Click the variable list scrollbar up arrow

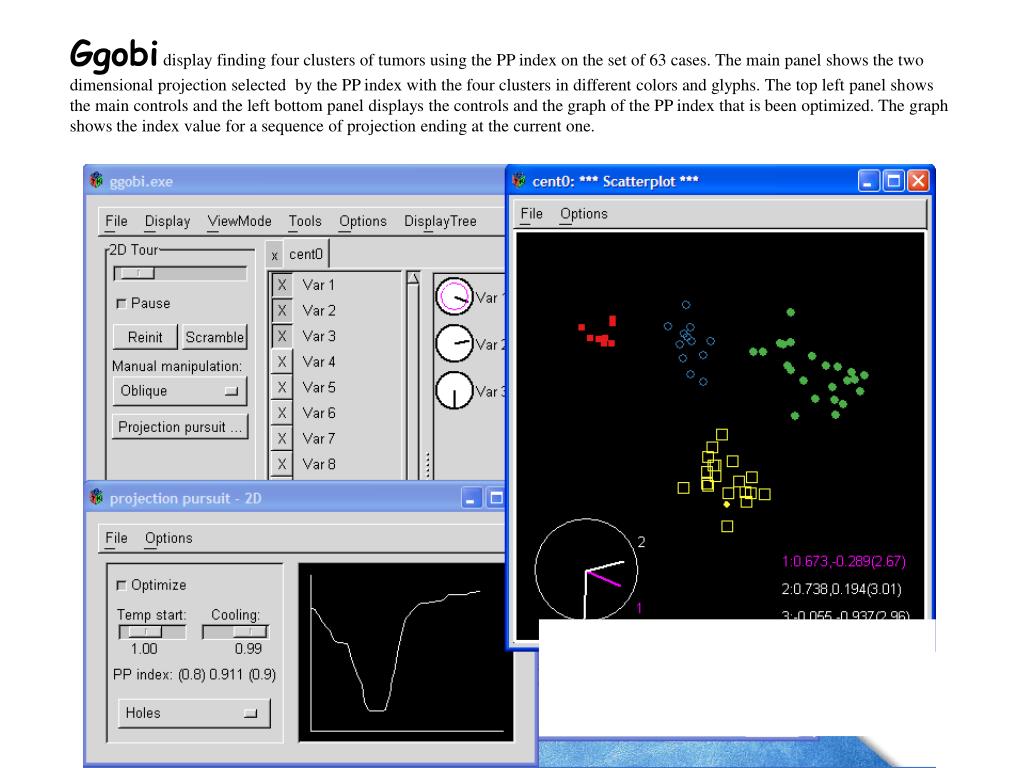tap(413, 278)
